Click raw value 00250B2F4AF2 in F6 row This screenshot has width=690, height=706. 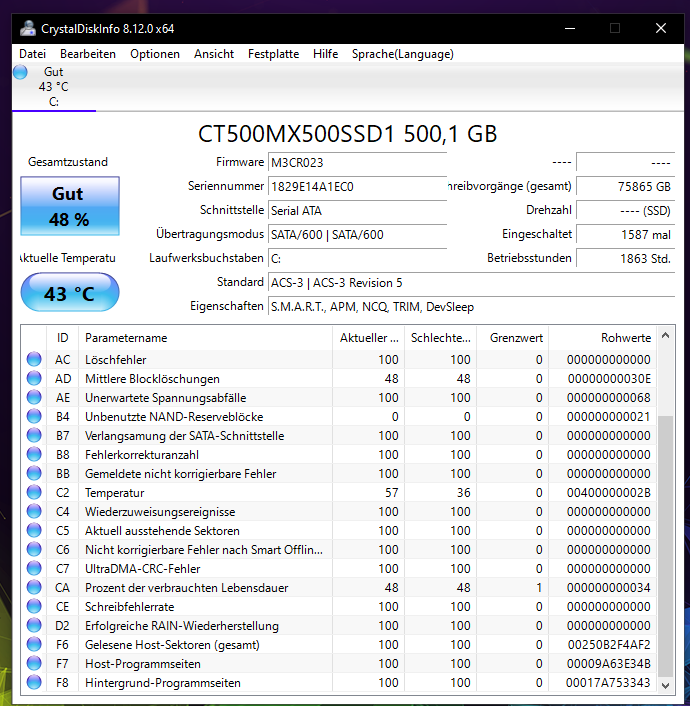[x=609, y=645]
